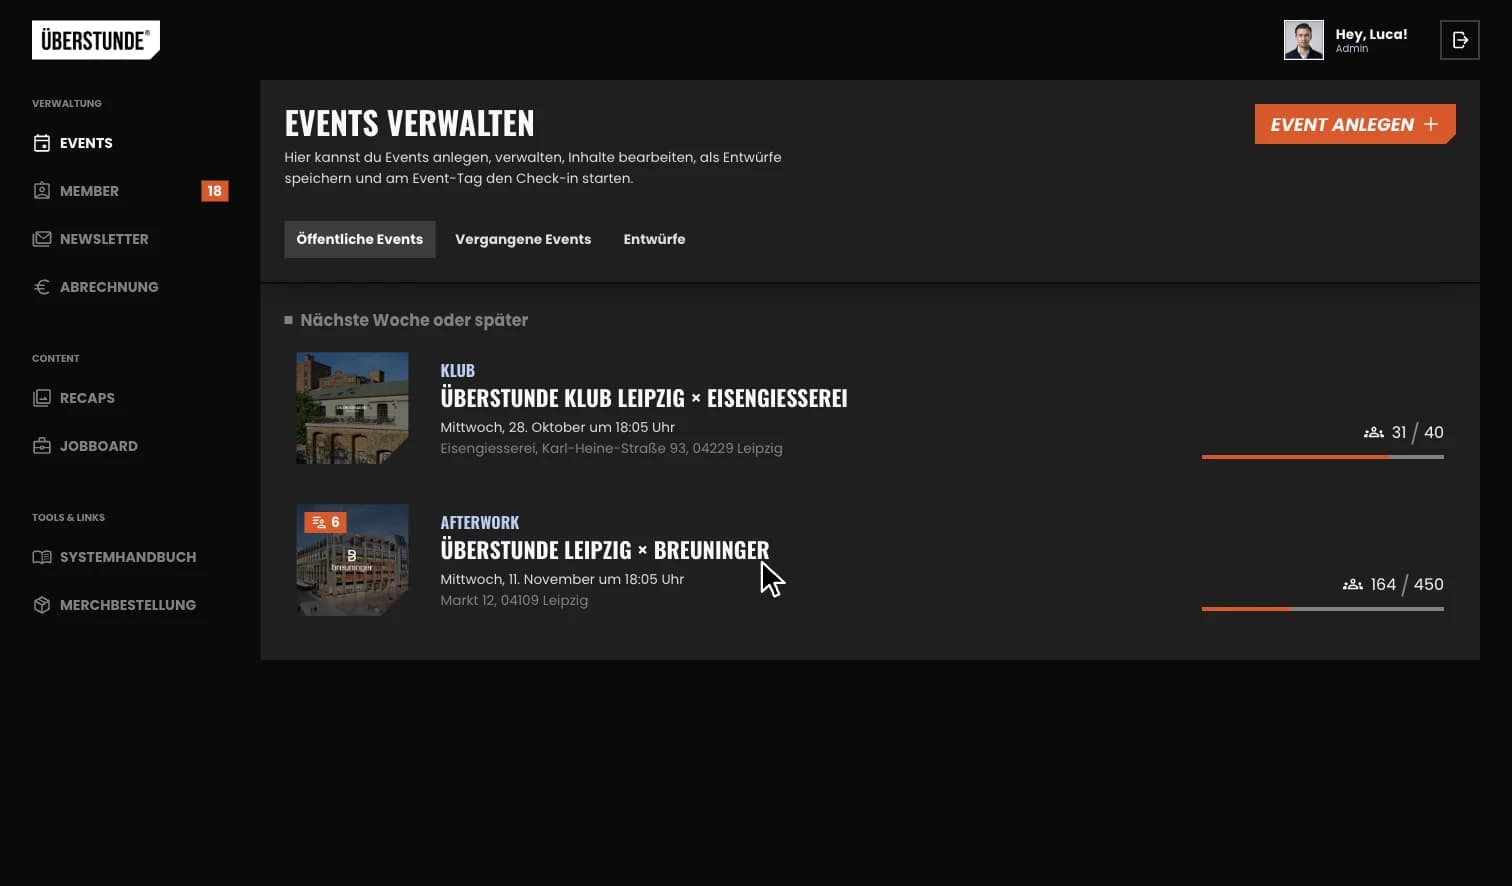This screenshot has width=1512, height=886.
Task: Go to Member in sidebar
Action: [89, 191]
